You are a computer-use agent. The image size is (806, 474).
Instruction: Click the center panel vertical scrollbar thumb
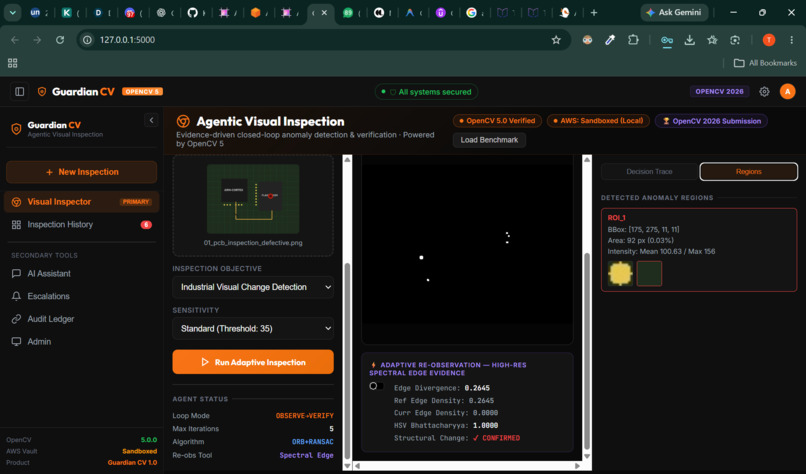[587, 351]
